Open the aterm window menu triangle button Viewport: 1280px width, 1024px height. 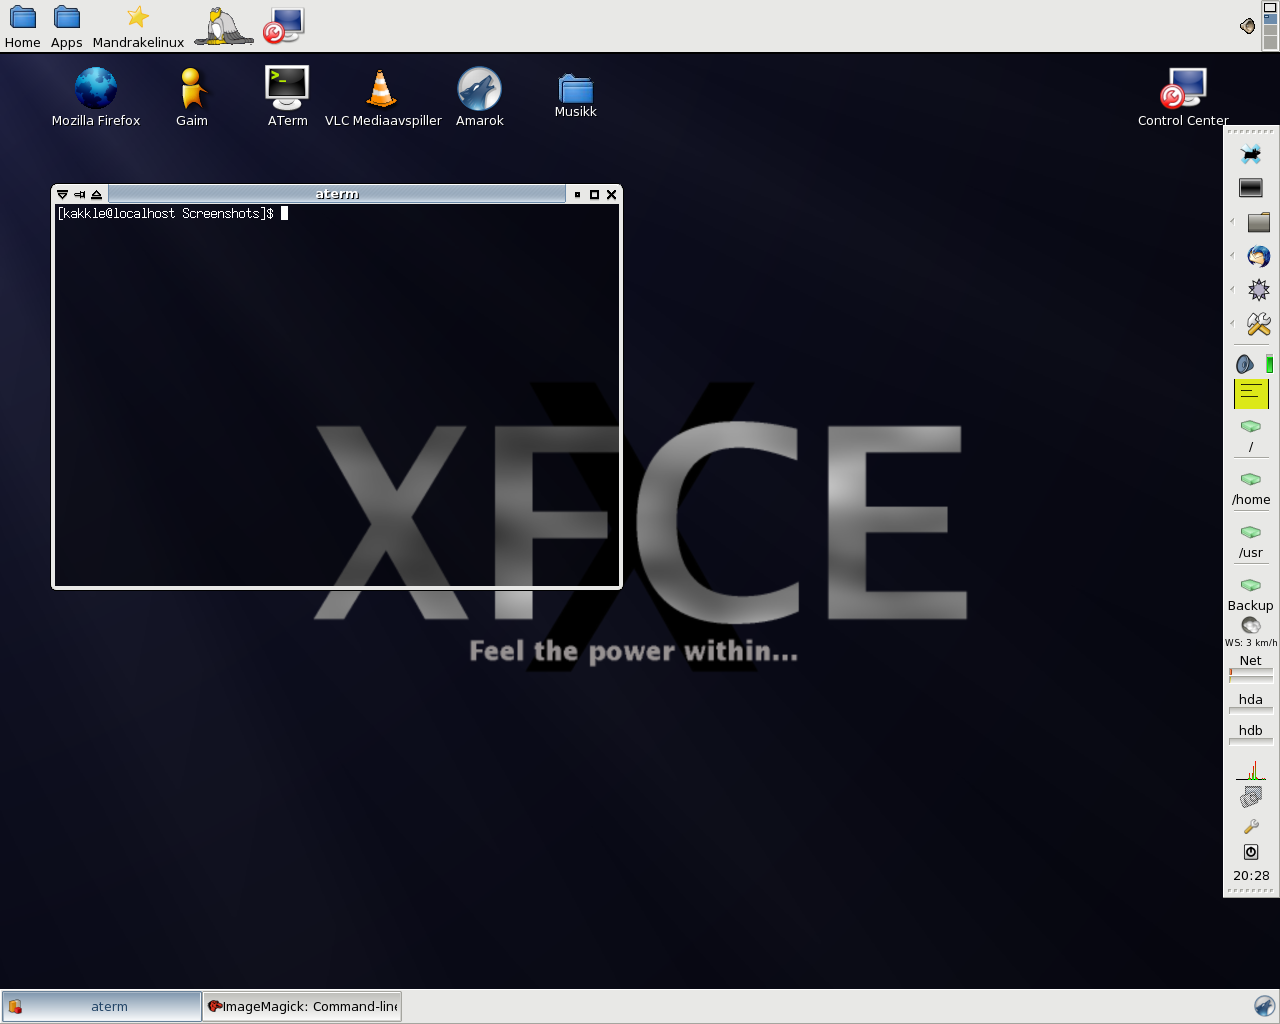pos(63,194)
